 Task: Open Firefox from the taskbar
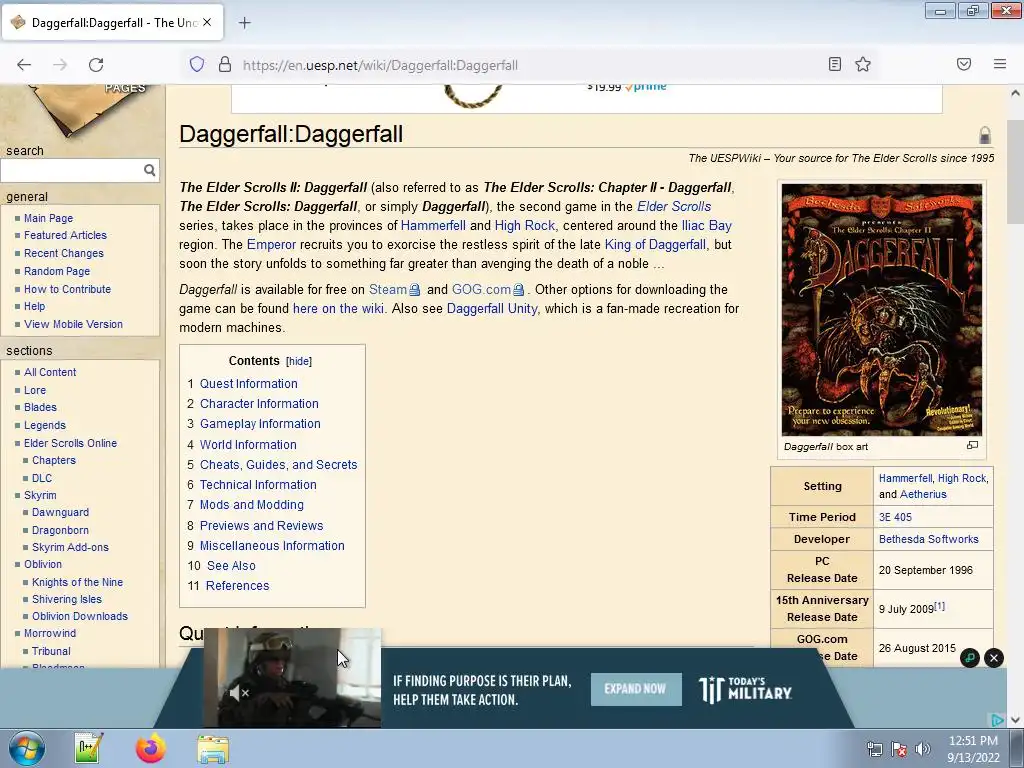[151, 748]
